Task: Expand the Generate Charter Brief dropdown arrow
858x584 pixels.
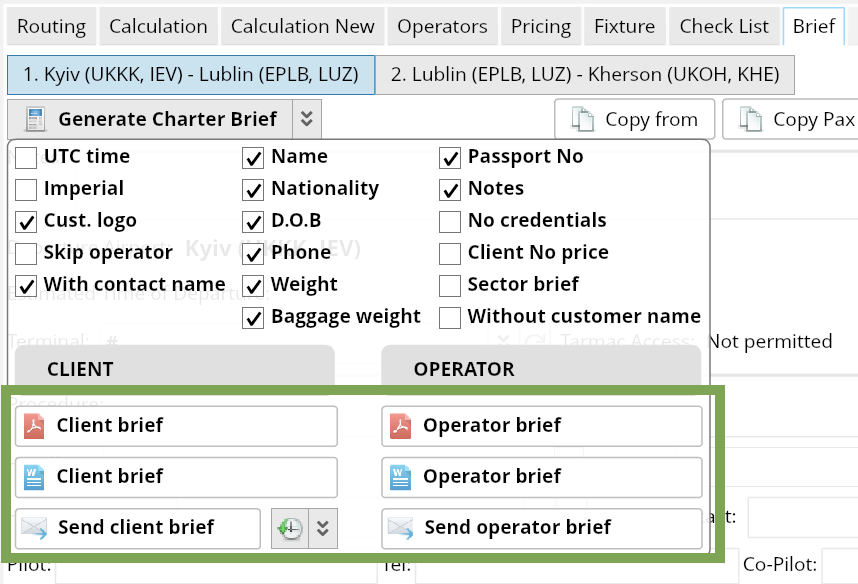Action: (x=307, y=120)
